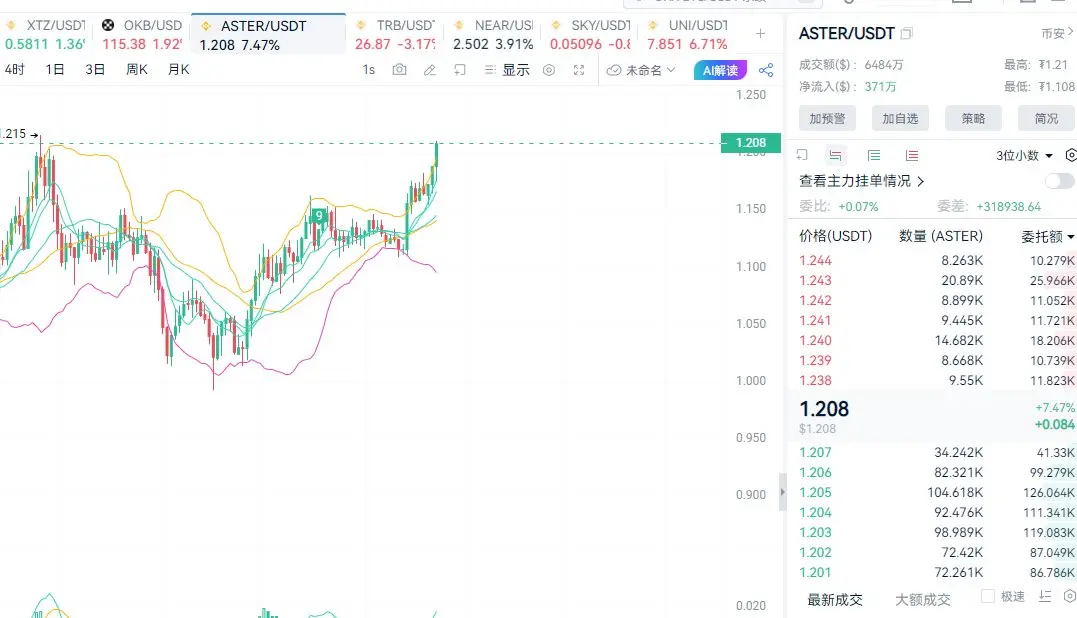
Task: Click the 价格(USDT) column header
Action: click(x=835, y=236)
